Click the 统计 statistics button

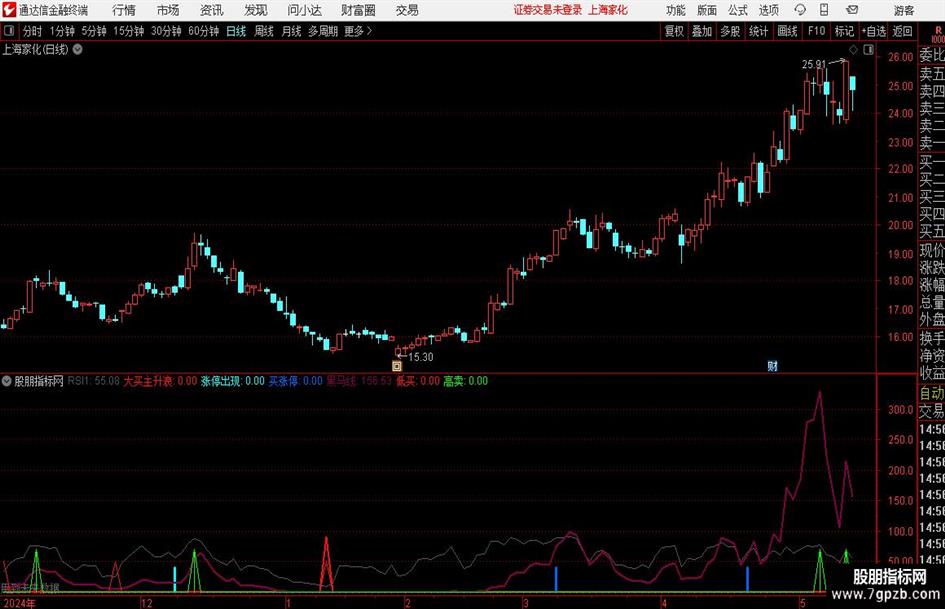pyautogui.click(x=758, y=31)
